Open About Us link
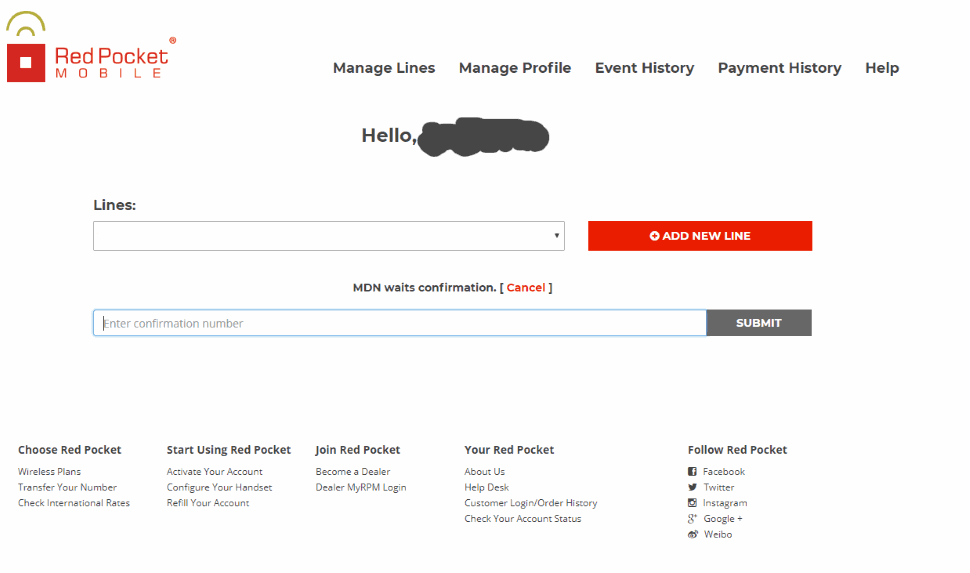This screenshot has height=573, width=970. point(484,472)
